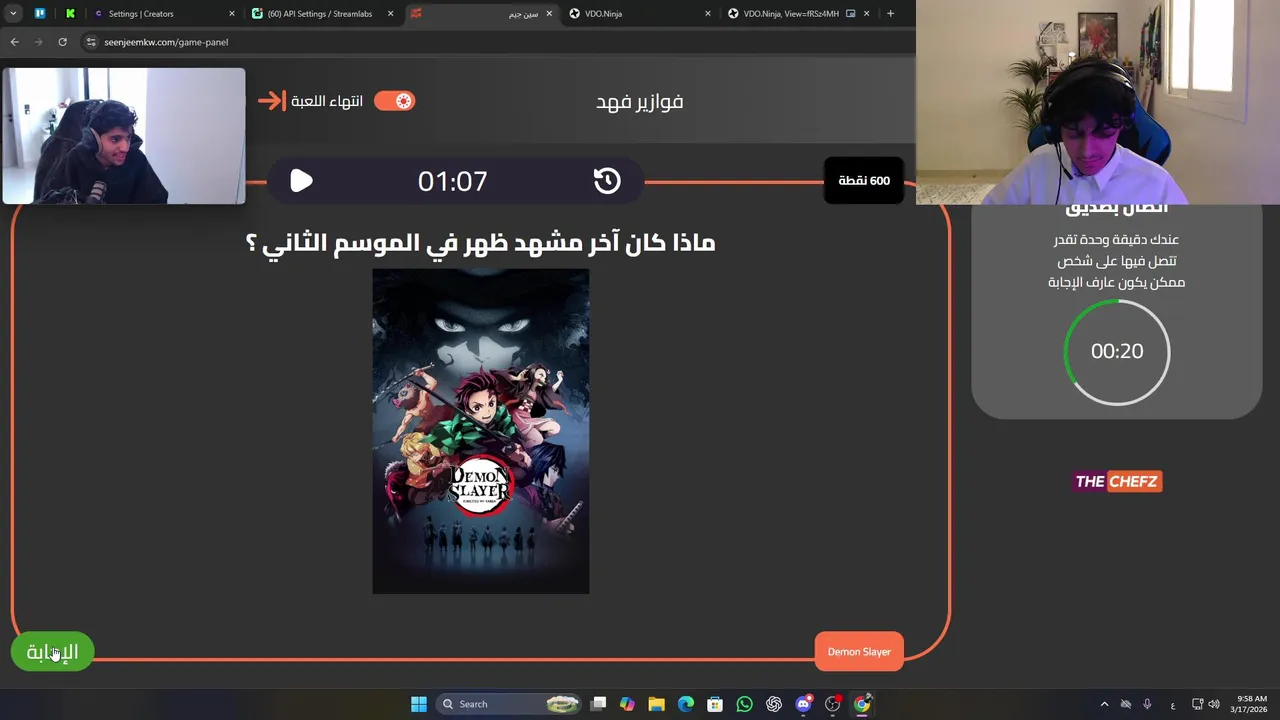Open volume control in the system tray
Viewport: 1280px width, 720px height.
point(1214,704)
